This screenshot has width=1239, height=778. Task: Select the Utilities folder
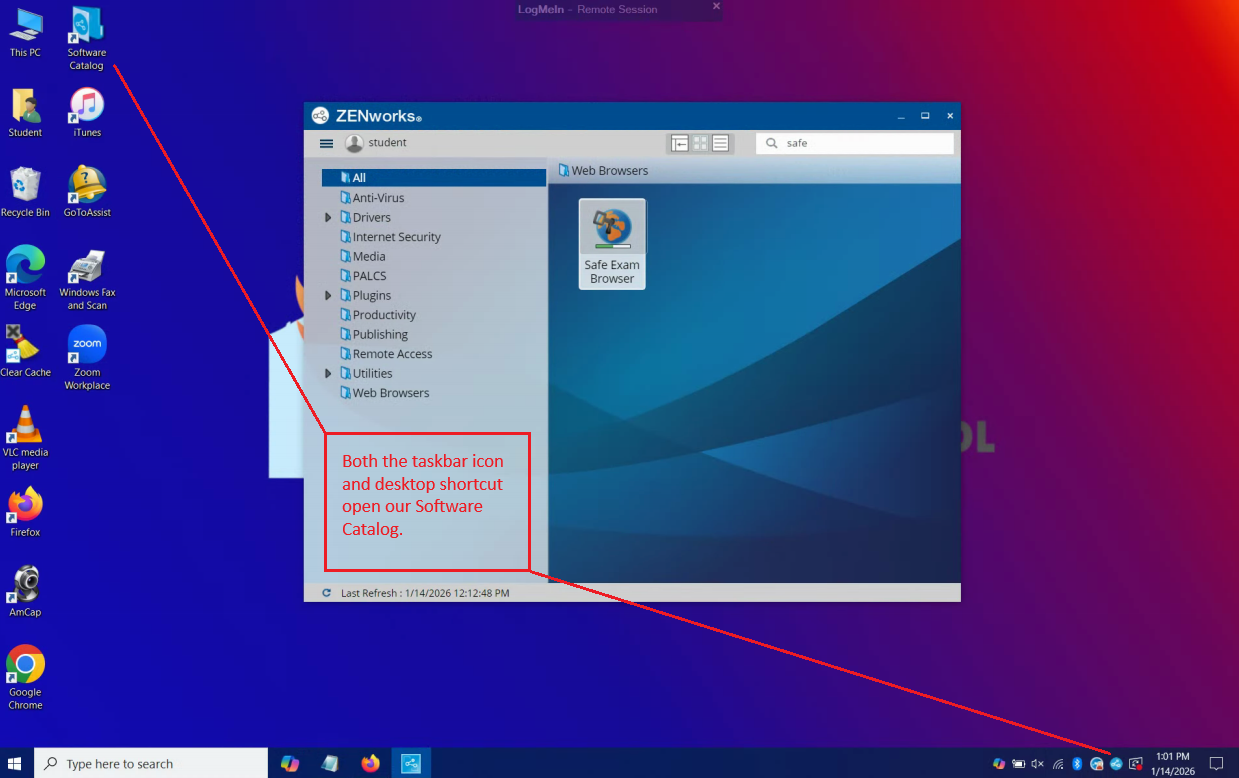click(366, 373)
